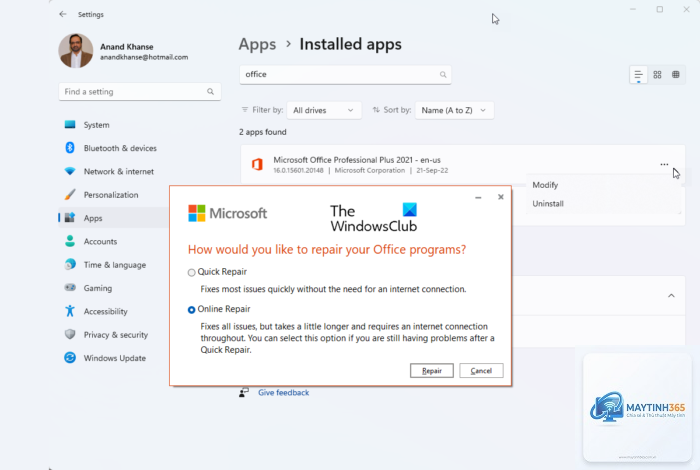Click the Privacy shield icon

[x=70, y=334]
